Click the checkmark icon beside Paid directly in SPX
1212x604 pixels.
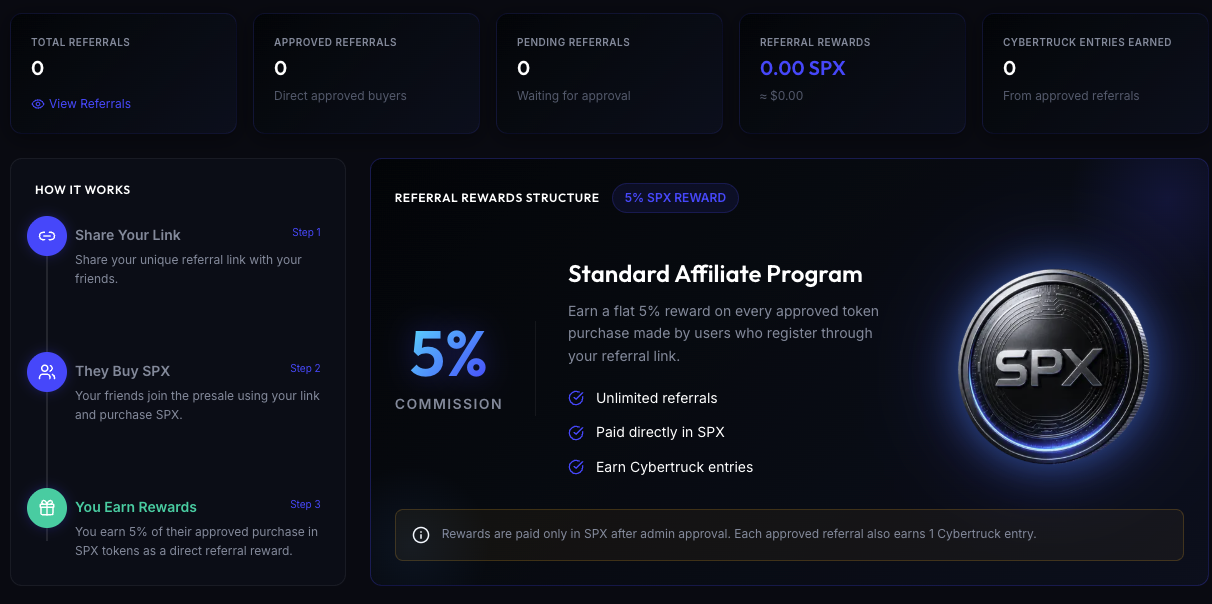[576, 433]
